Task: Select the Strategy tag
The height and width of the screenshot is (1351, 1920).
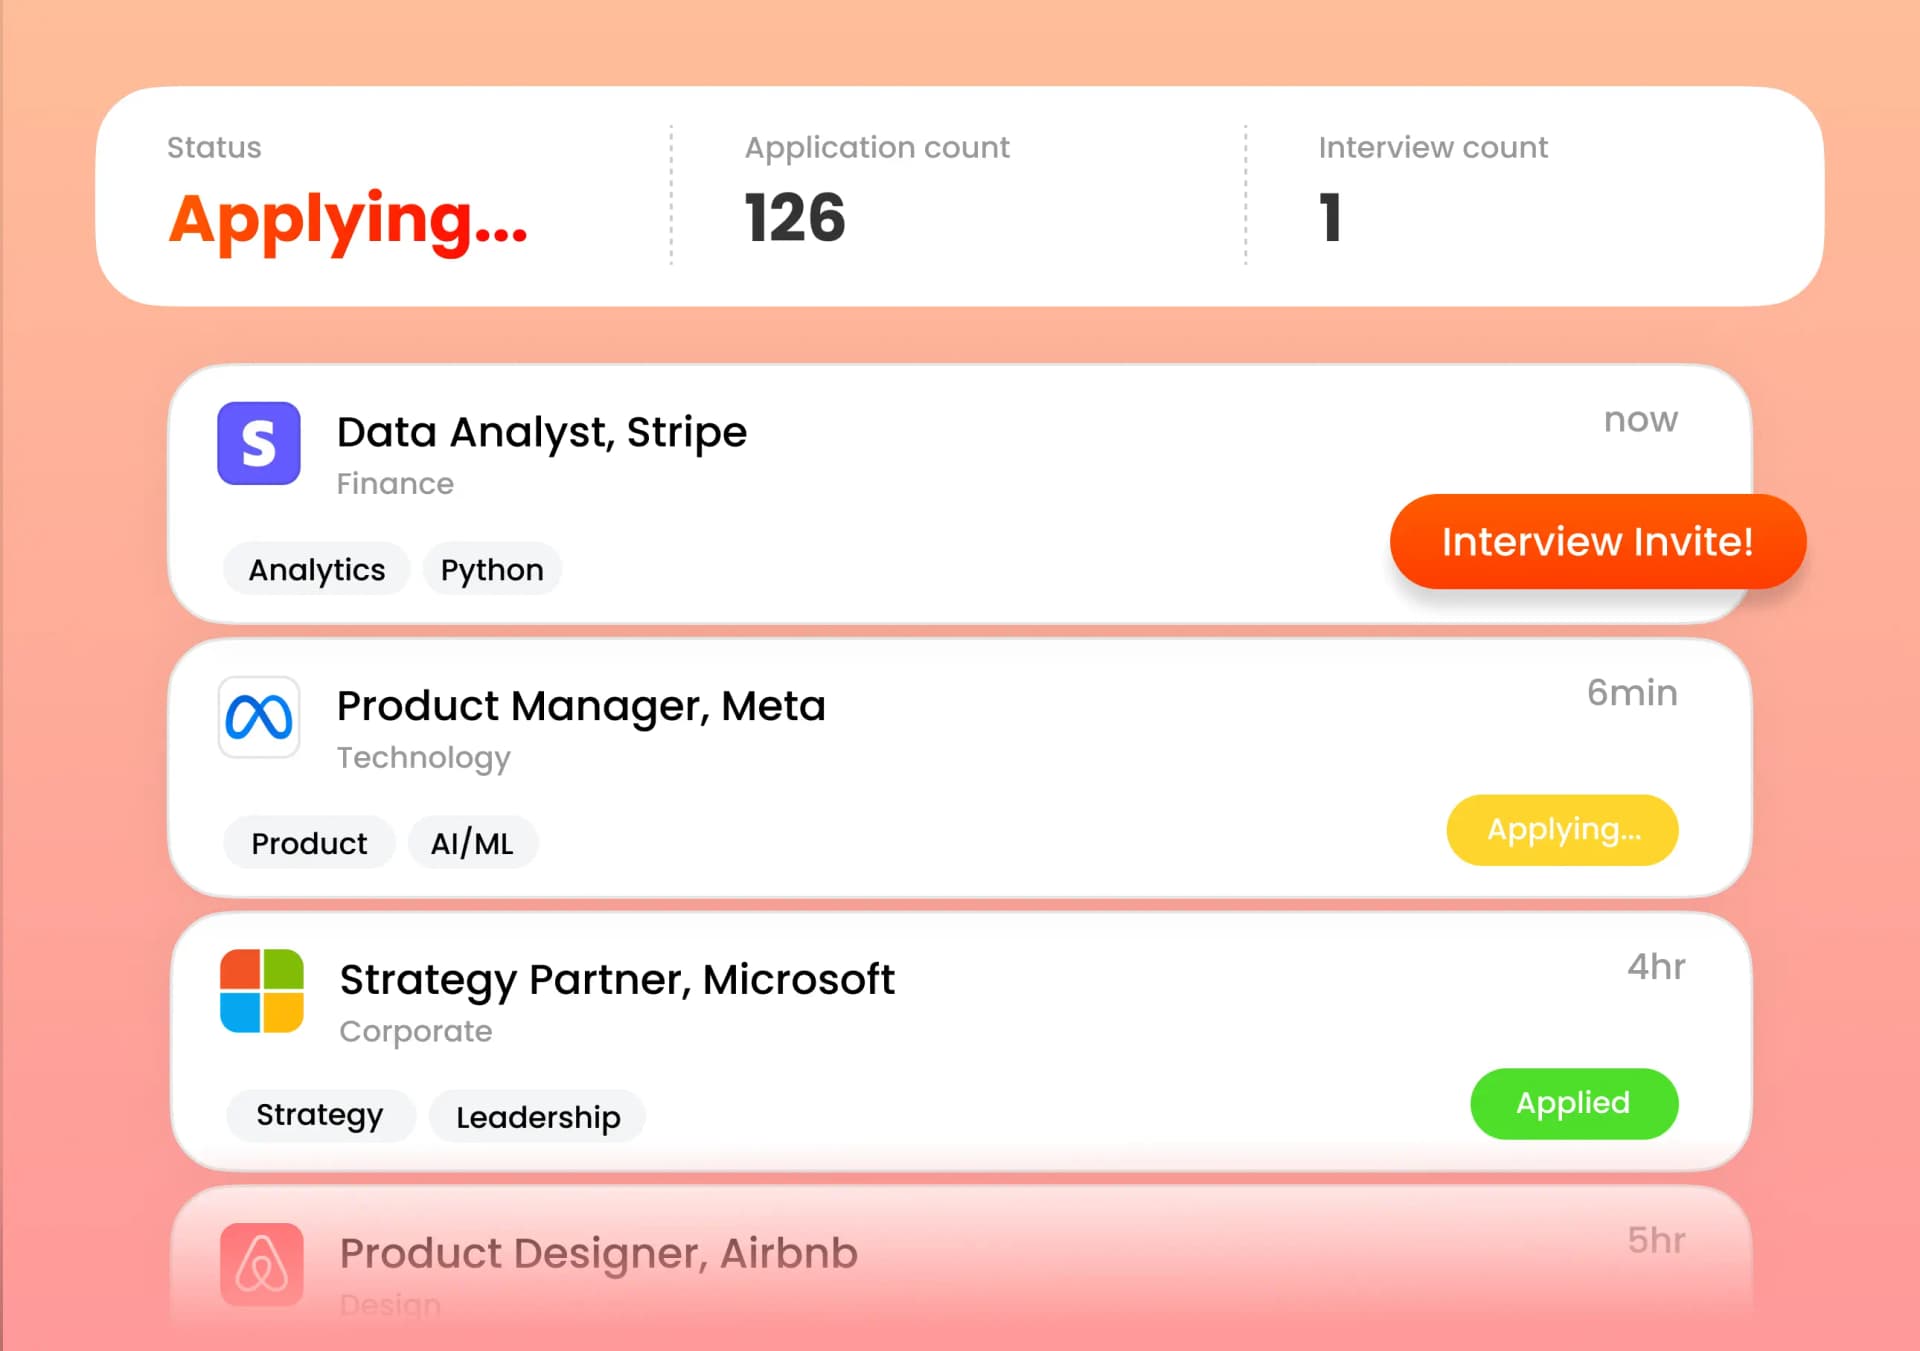Action: click(x=320, y=1114)
